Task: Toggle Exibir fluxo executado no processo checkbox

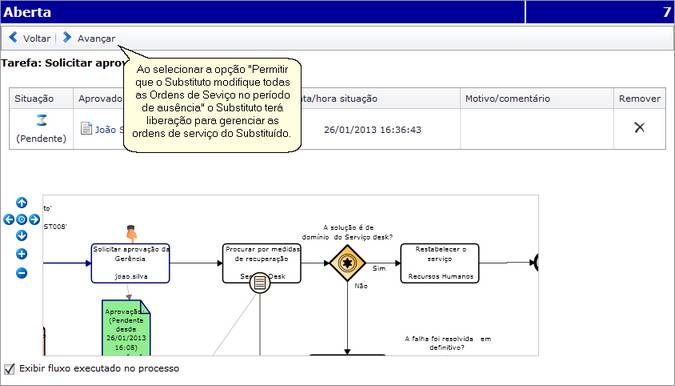Action: tap(9, 369)
